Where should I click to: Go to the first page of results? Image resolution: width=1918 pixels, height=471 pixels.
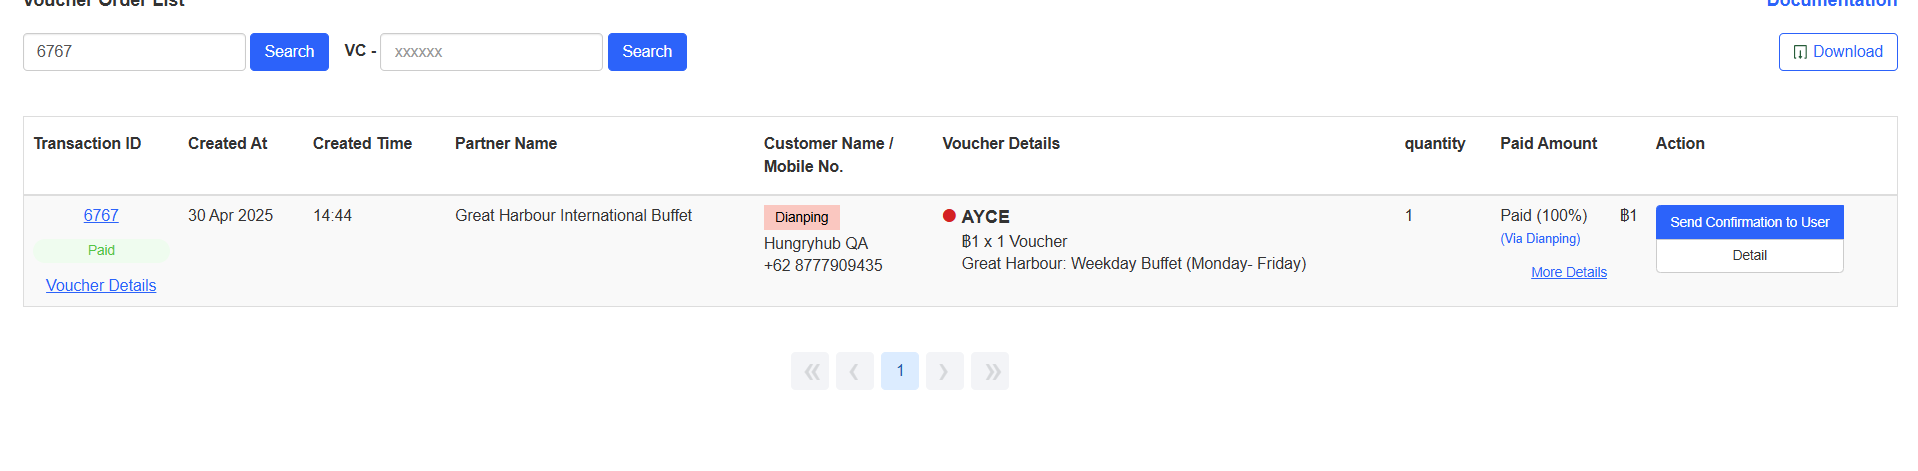coord(810,371)
